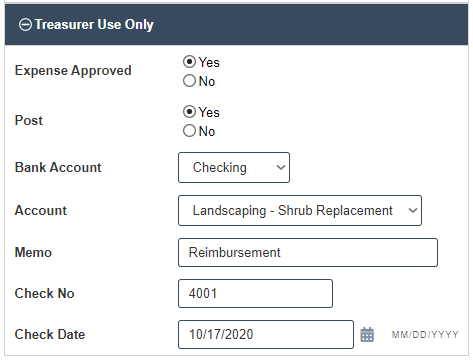Click the Memo field label

pos(33,252)
